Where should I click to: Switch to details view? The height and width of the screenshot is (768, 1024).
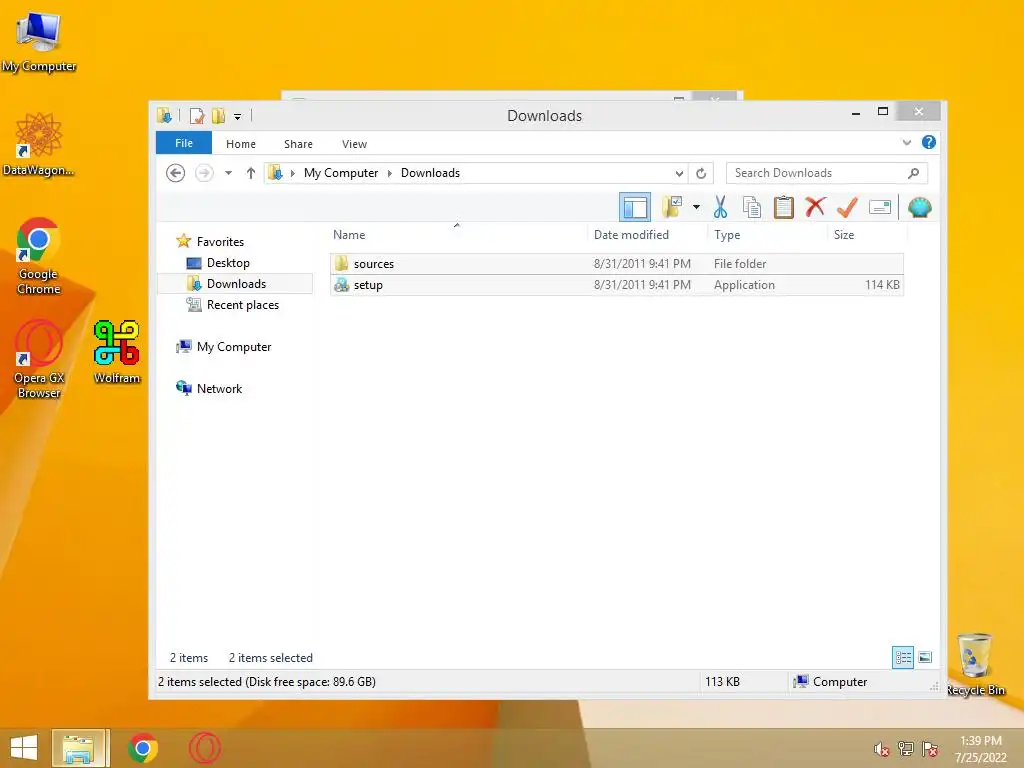pos(903,658)
